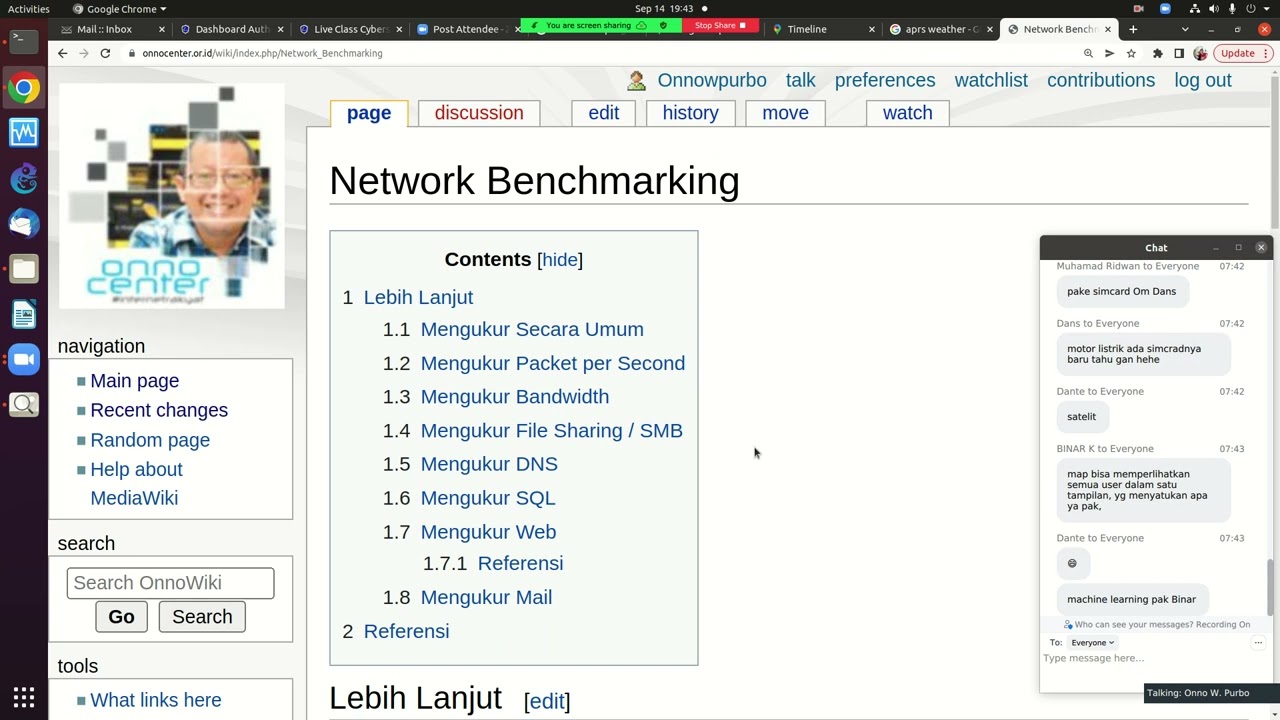Switch to the aprs weather tab

[x=941, y=29]
